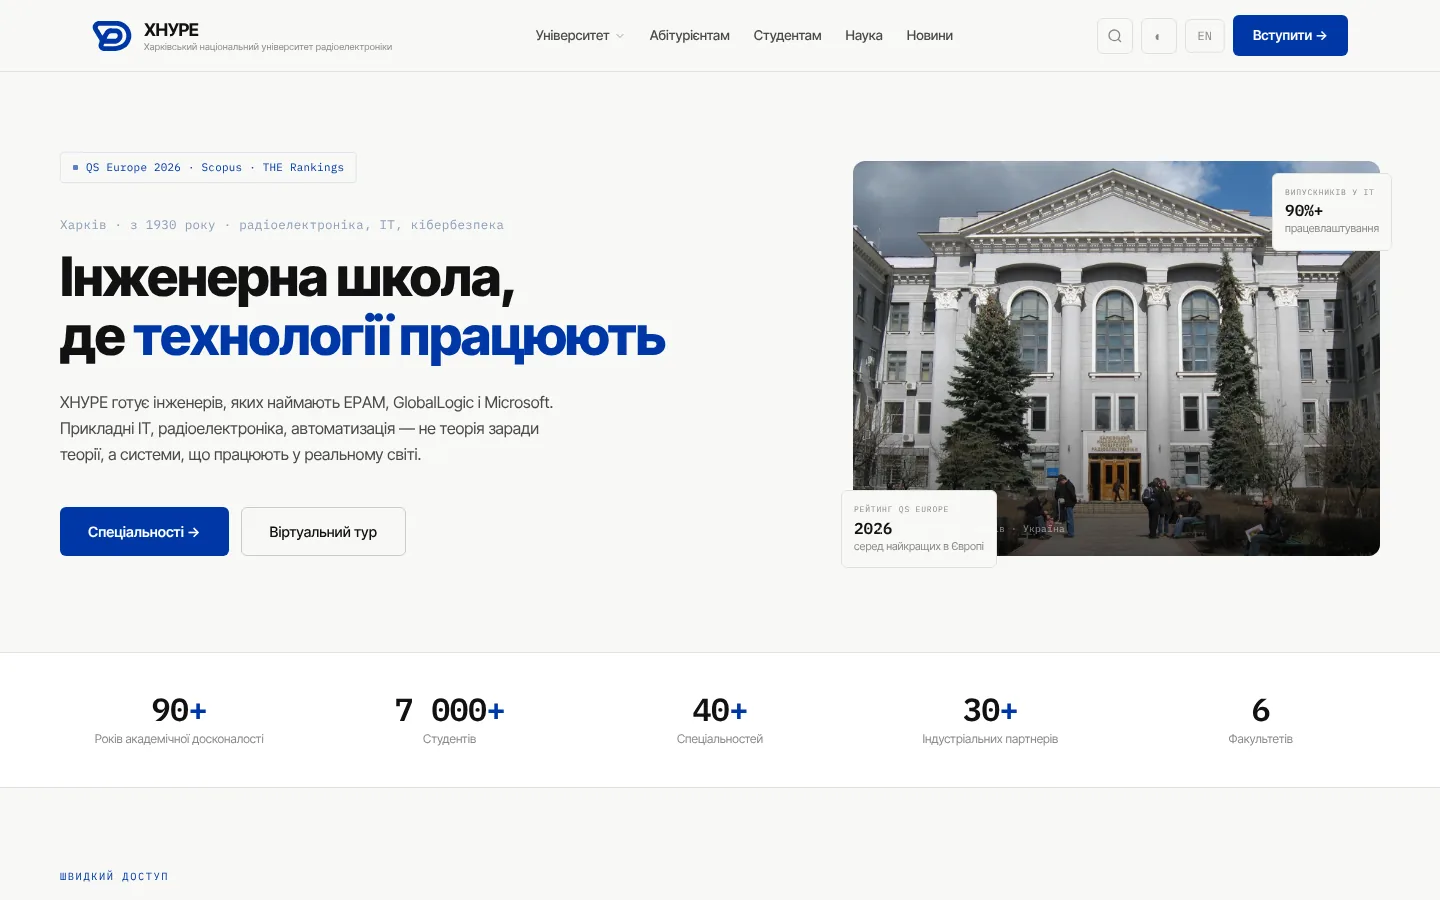
Task: Expand the Університет dropdown menu
Action: [x=580, y=36]
